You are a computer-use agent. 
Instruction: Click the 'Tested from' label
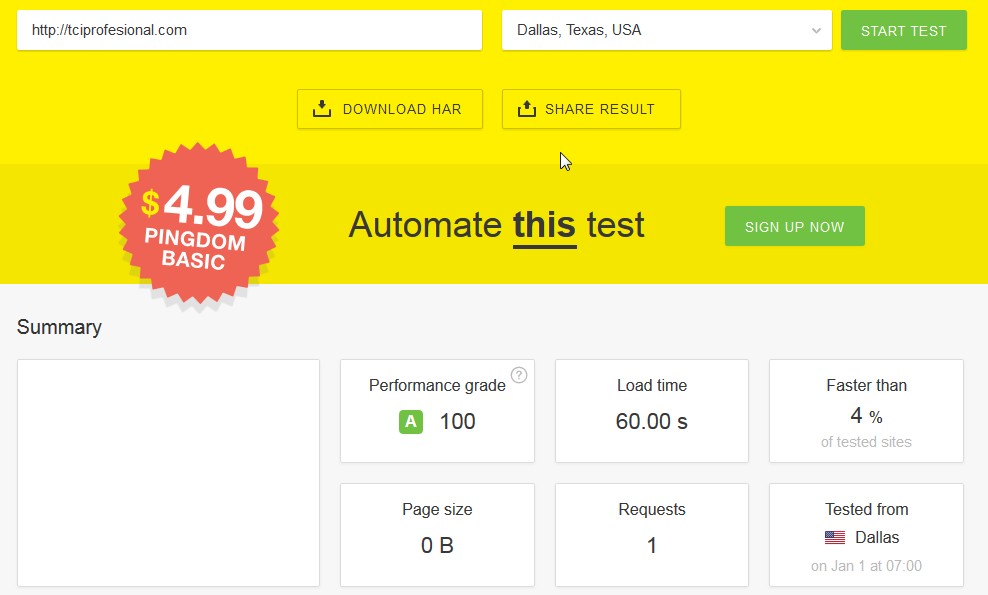866,509
